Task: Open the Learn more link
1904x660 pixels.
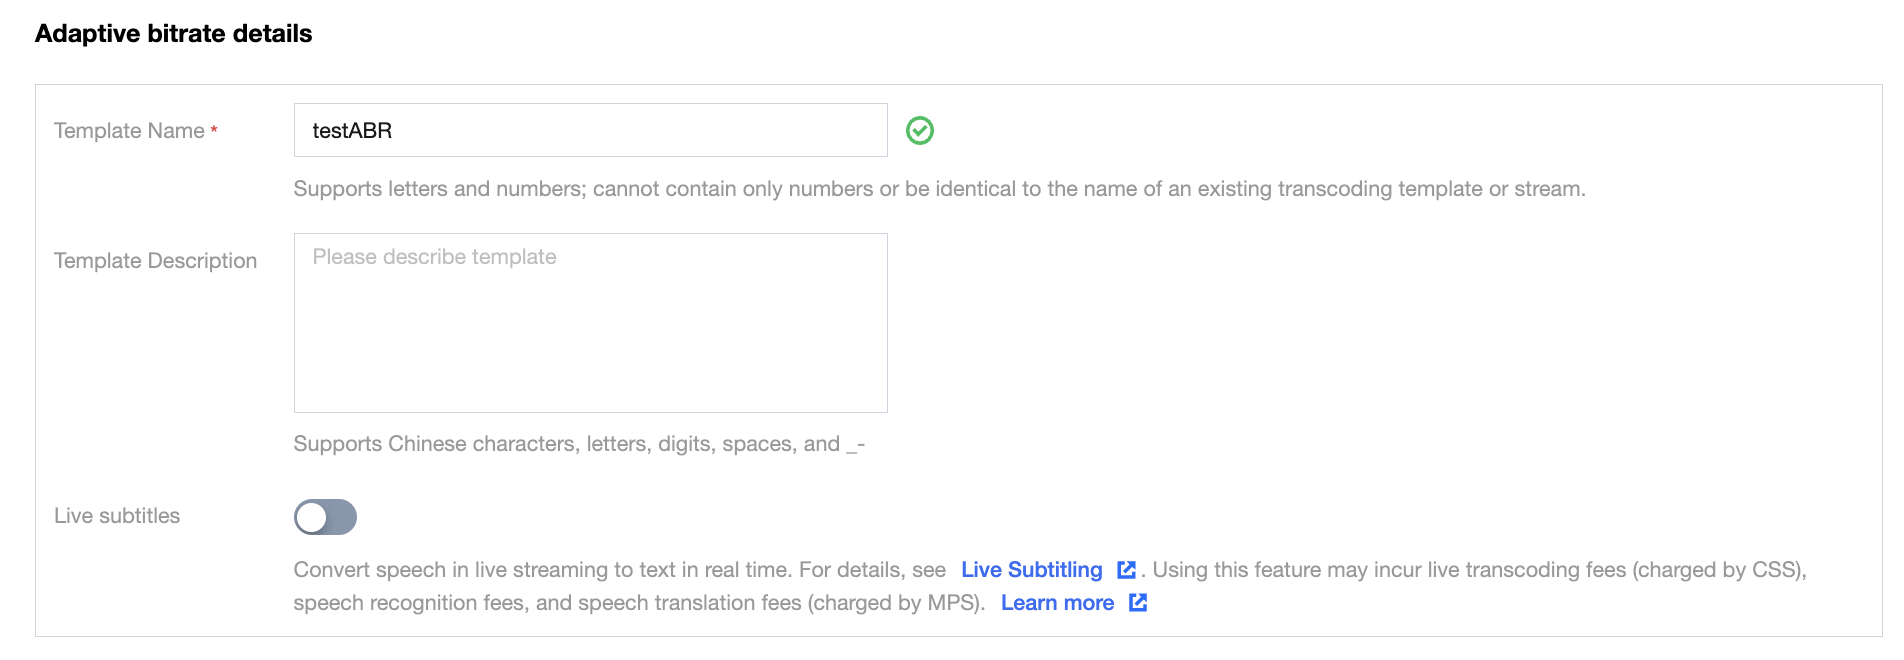Action: pyautogui.click(x=1057, y=603)
